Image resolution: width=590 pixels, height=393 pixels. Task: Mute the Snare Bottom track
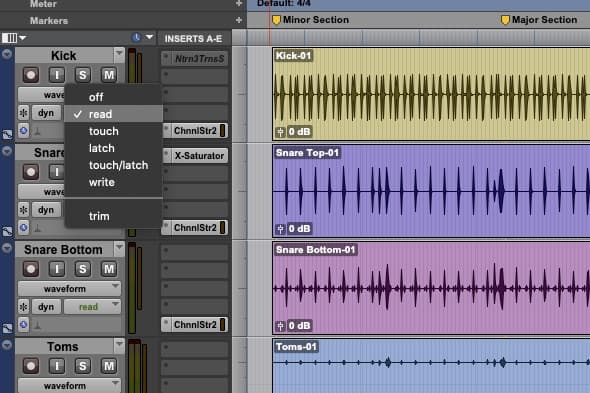coord(109,269)
